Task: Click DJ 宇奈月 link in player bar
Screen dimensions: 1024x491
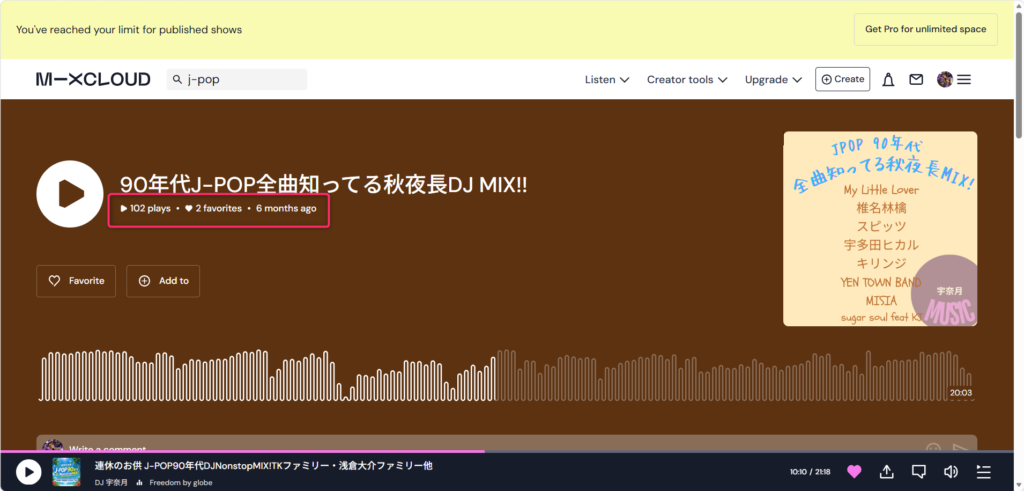Action: 112,483
